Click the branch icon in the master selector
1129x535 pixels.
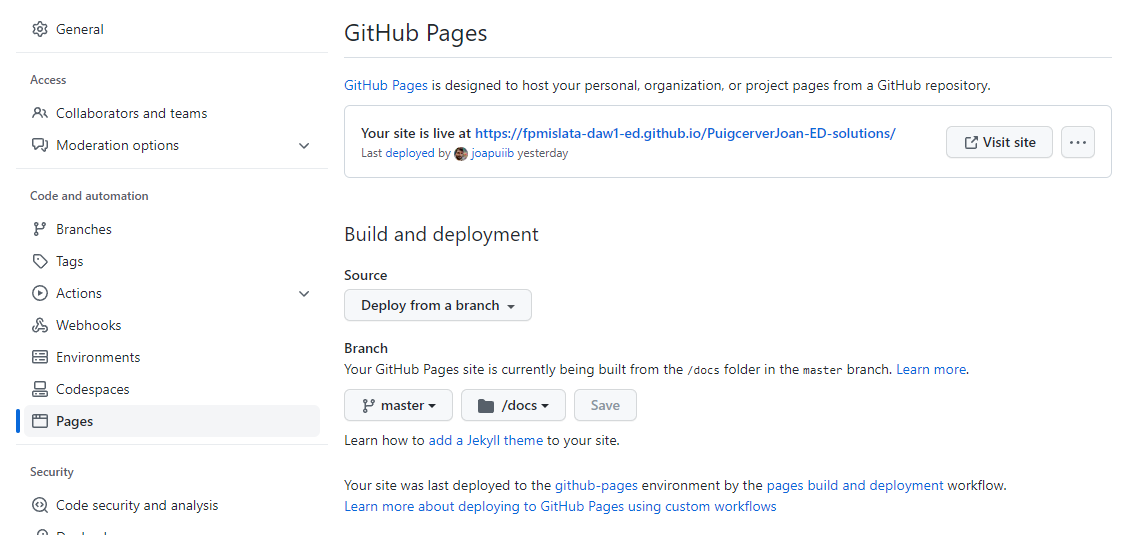[369, 405]
